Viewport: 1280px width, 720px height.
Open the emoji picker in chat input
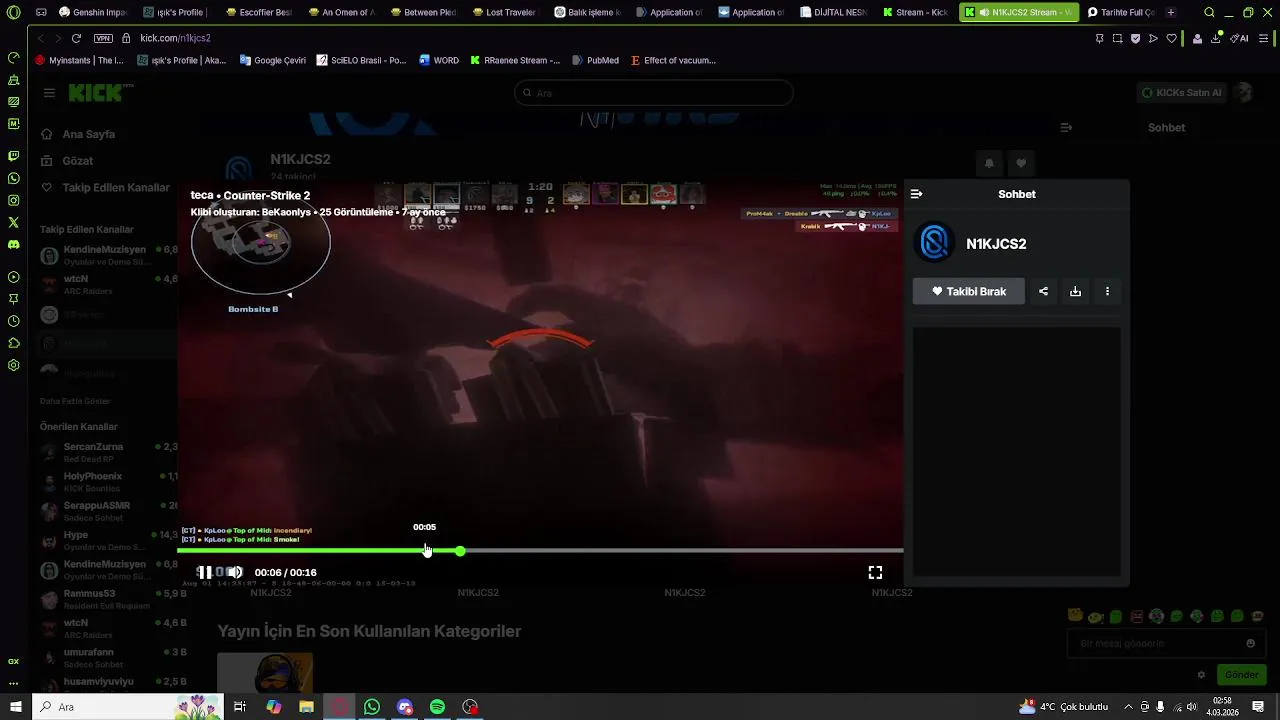pyautogui.click(x=1250, y=644)
